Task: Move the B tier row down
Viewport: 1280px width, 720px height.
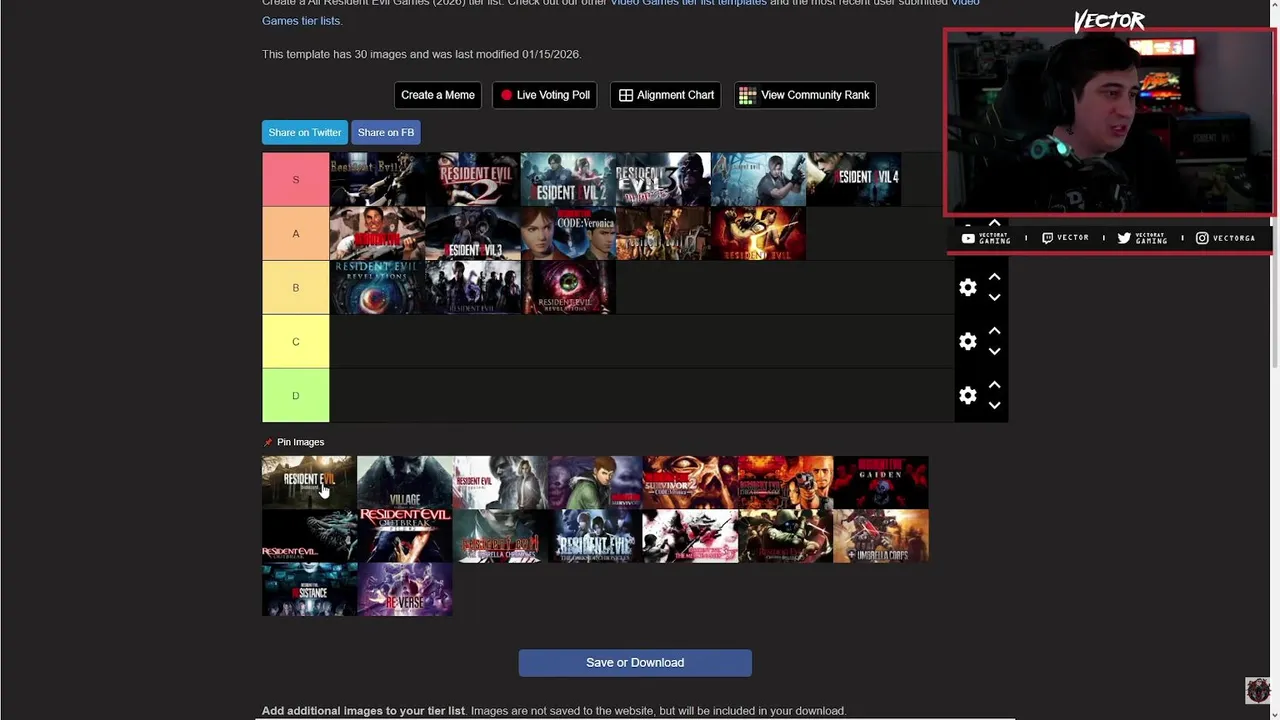Action: coord(994,297)
